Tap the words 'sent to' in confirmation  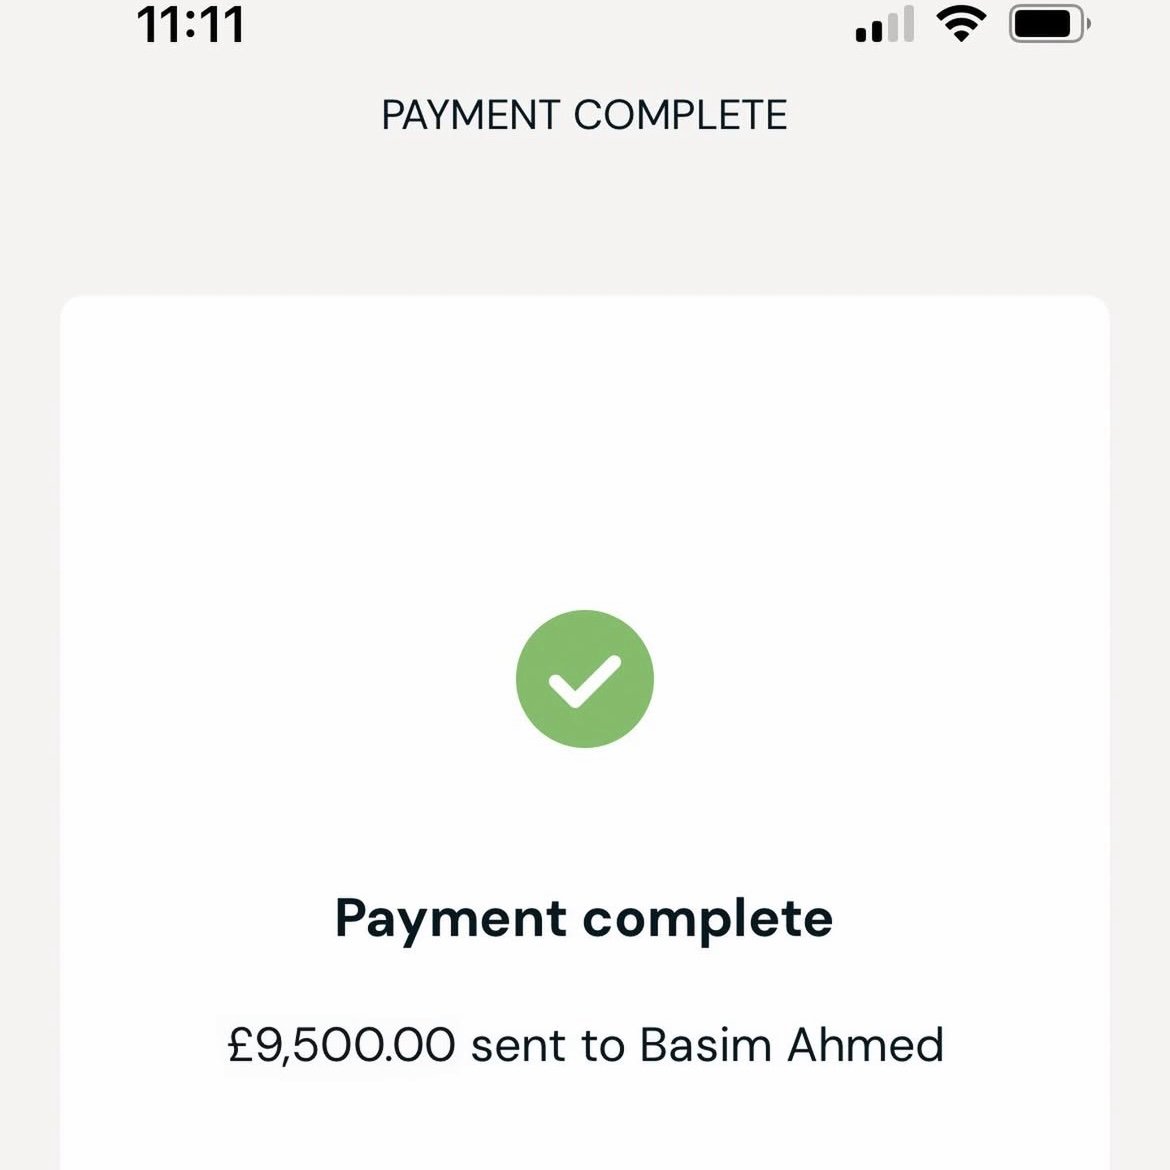(x=547, y=1045)
